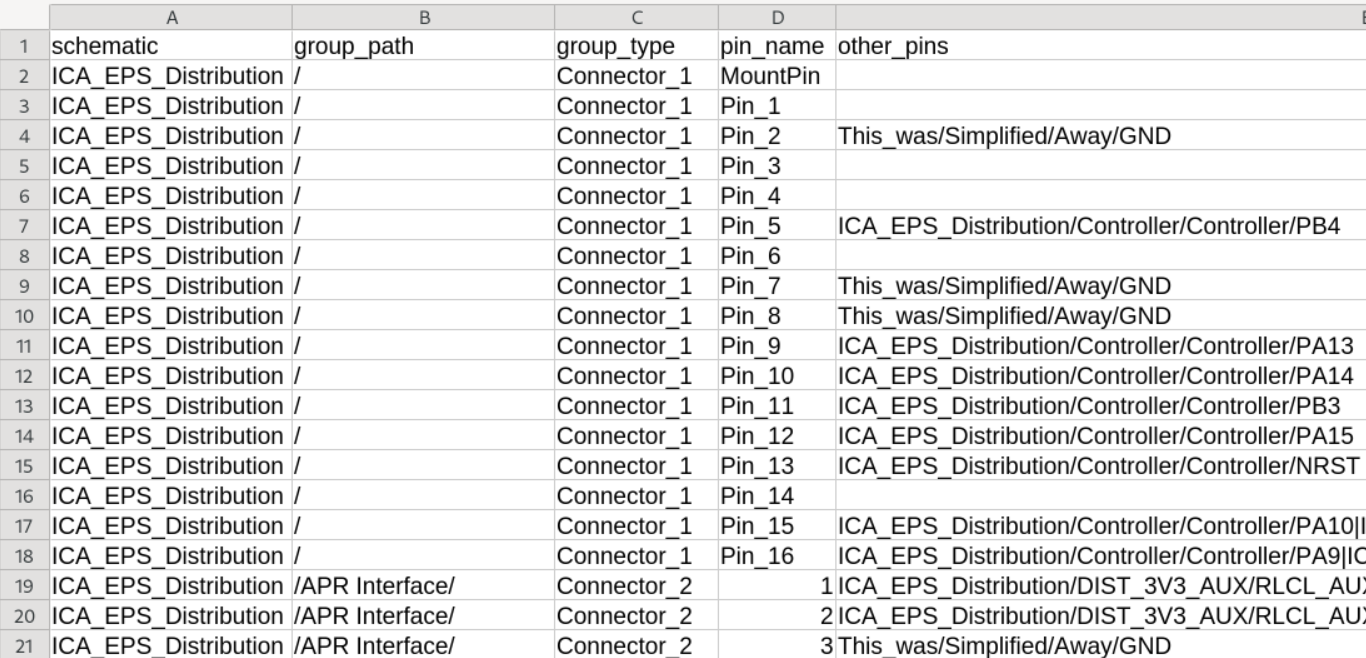1366x658 pixels.
Task: Select cell containing Controller/PB4
Action: pyautogui.click(x=1089, y=226)
